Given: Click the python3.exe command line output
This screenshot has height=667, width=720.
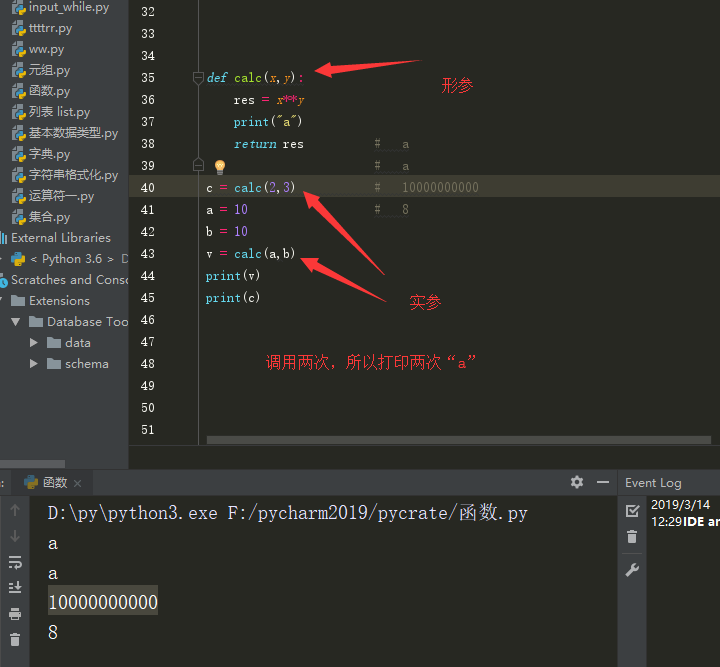Looking at the screenshot, I should coord(288,513).
